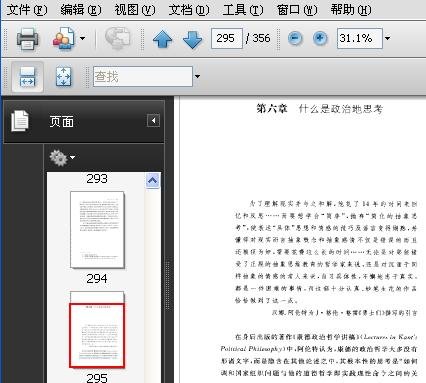The height and width of the screenshot is (383, 426).
Task: Open the 窗口(W) menu
Action: 297,10
